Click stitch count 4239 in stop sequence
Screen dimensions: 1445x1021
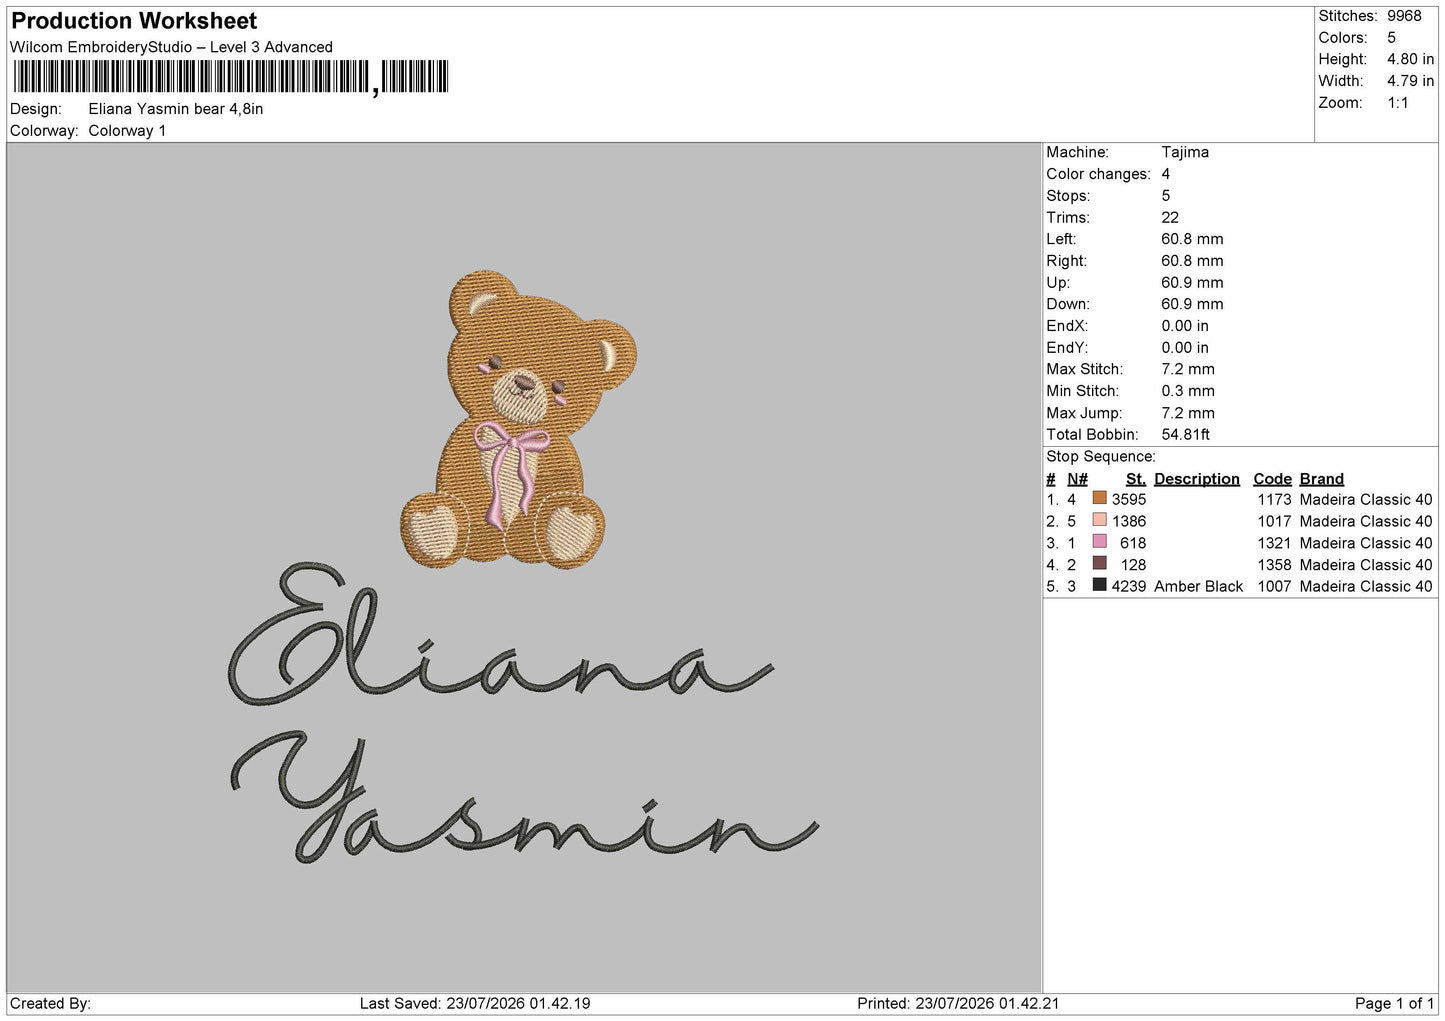1129,586
